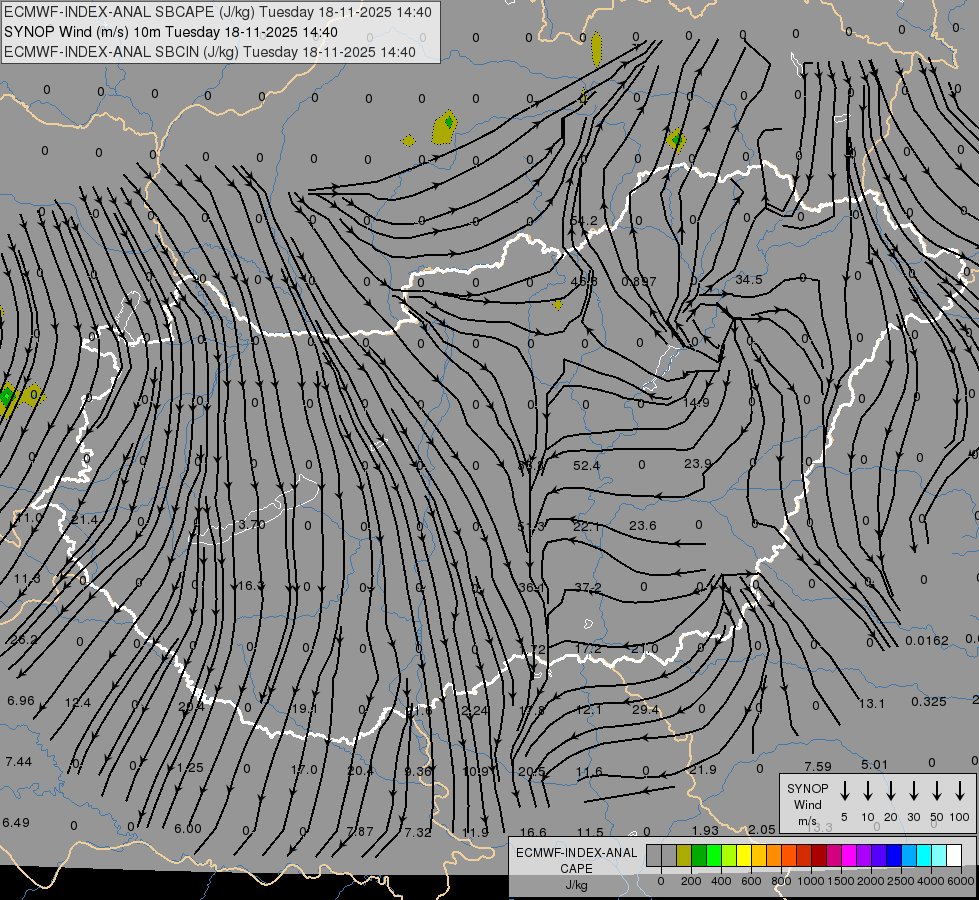Click the SBCIN title line in header box

[210, 52]
